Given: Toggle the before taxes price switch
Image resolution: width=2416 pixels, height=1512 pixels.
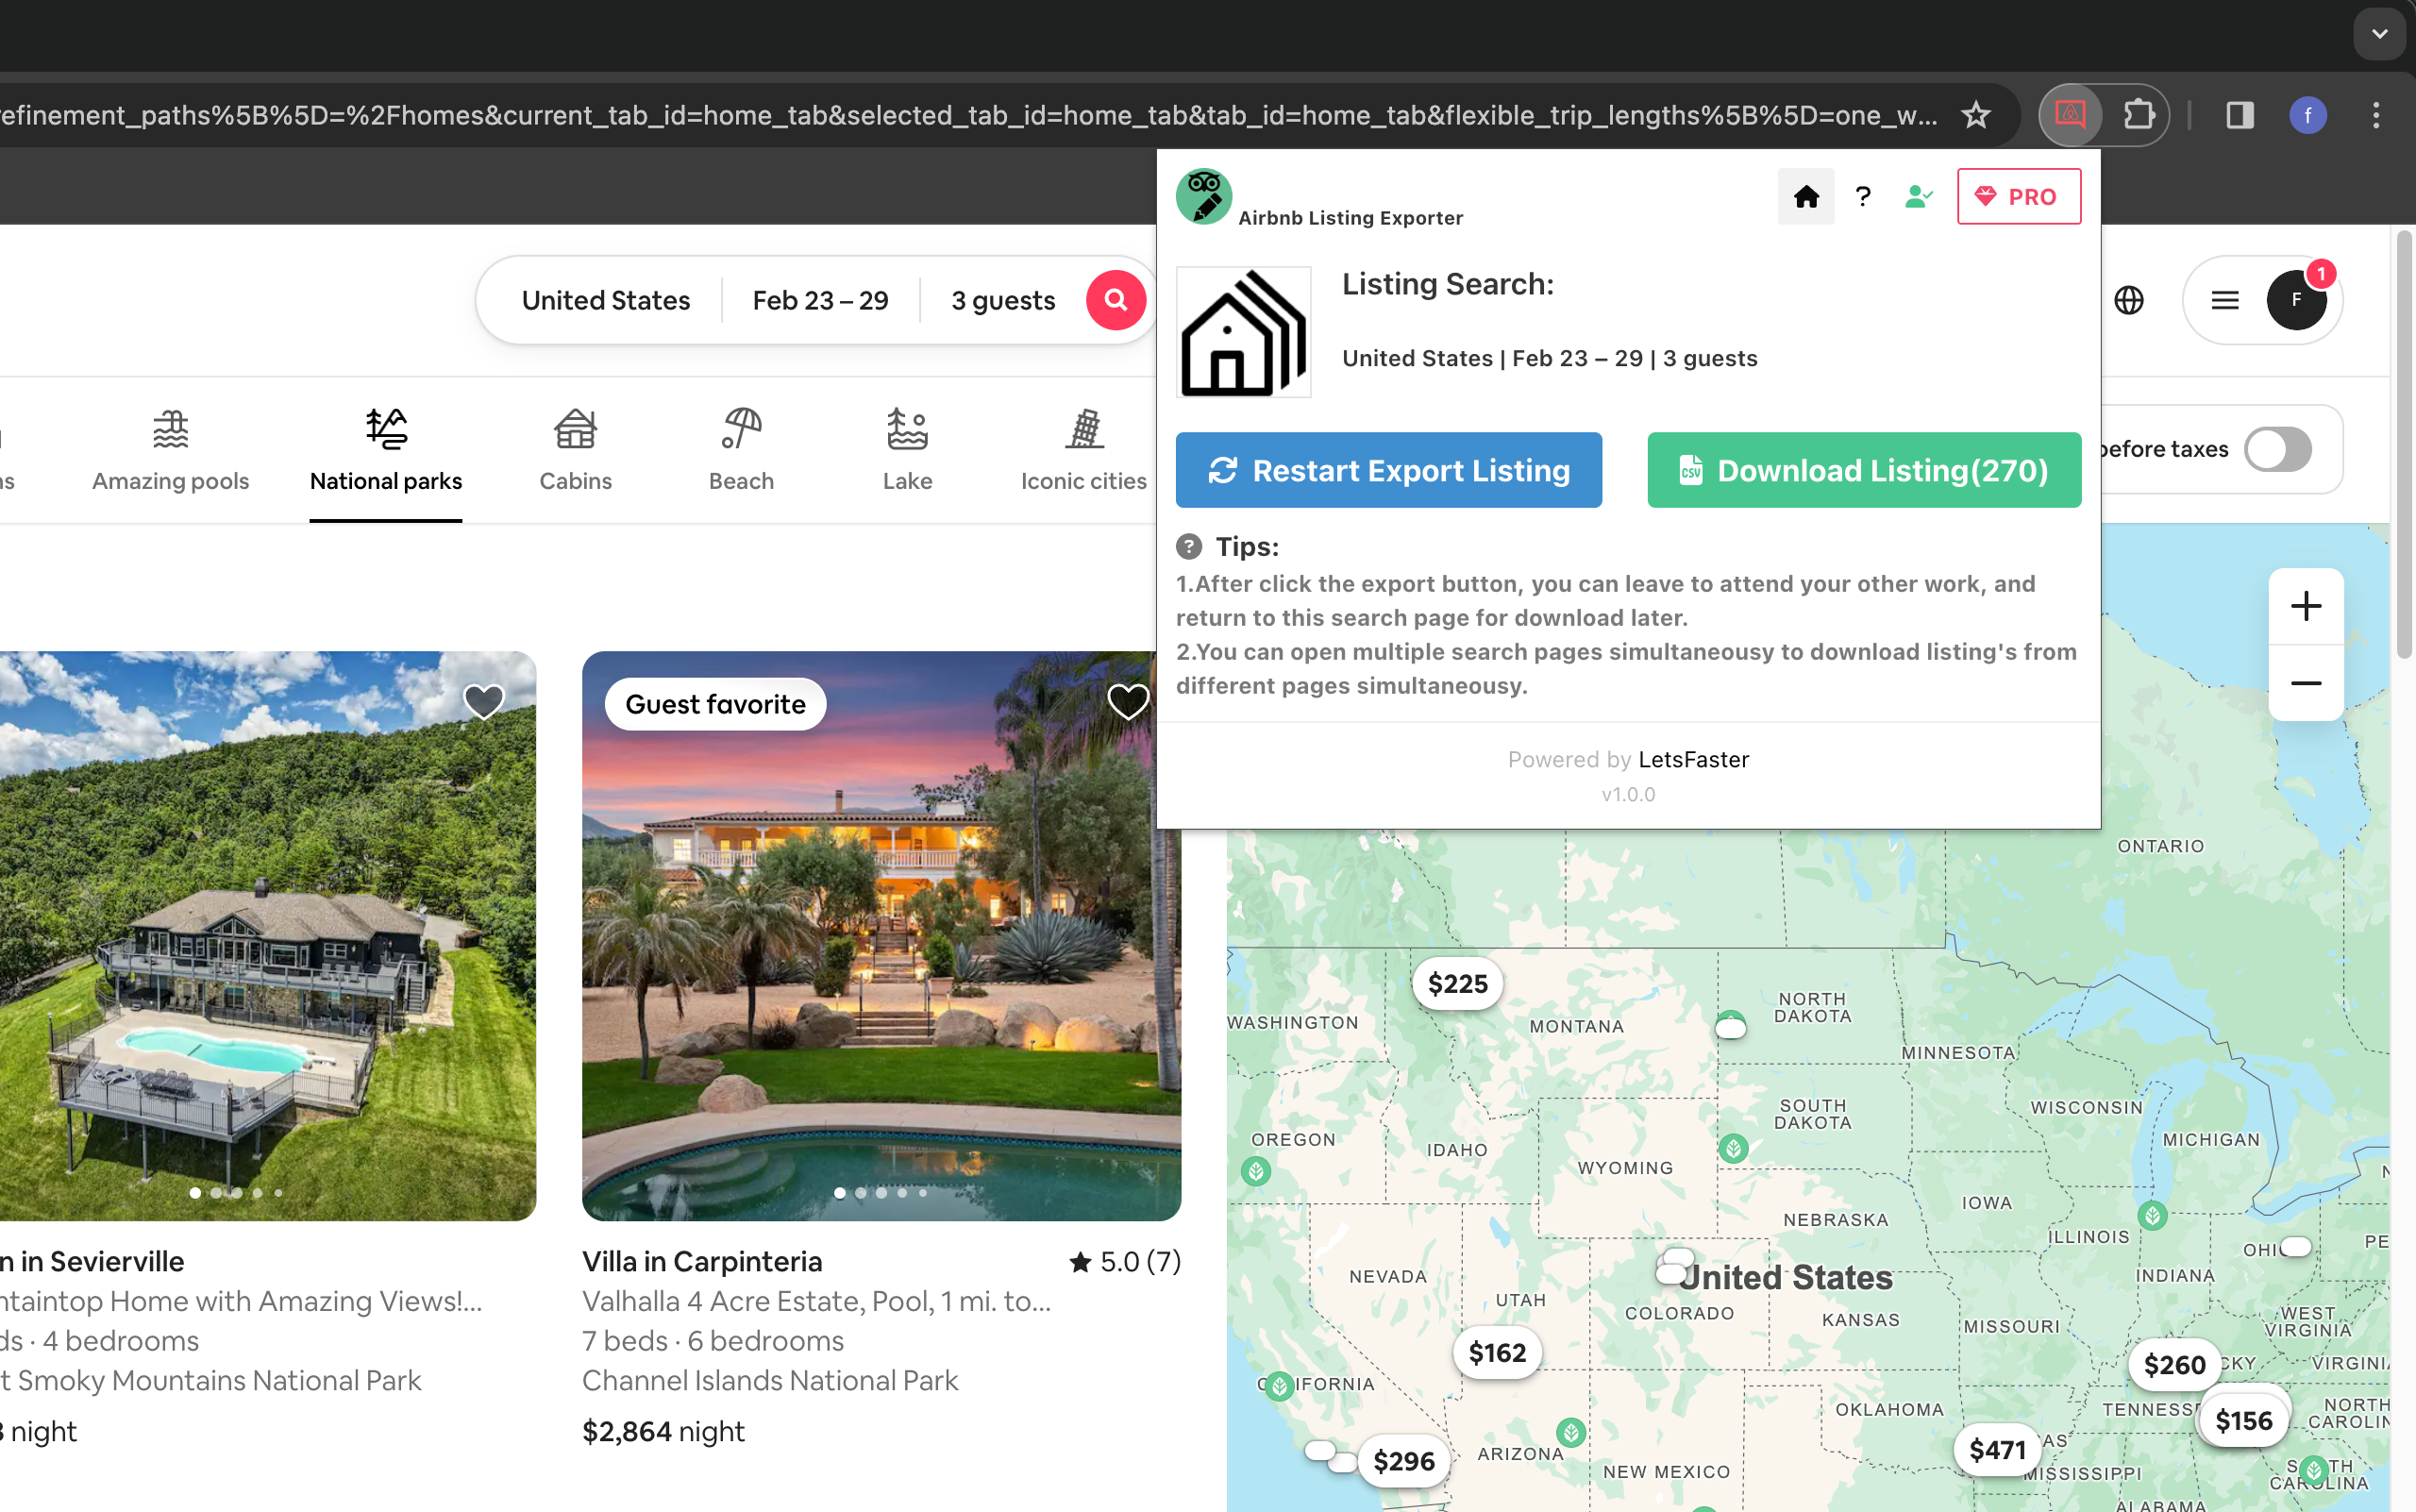Looking at the screenshot, I should tap(2277, 449).
